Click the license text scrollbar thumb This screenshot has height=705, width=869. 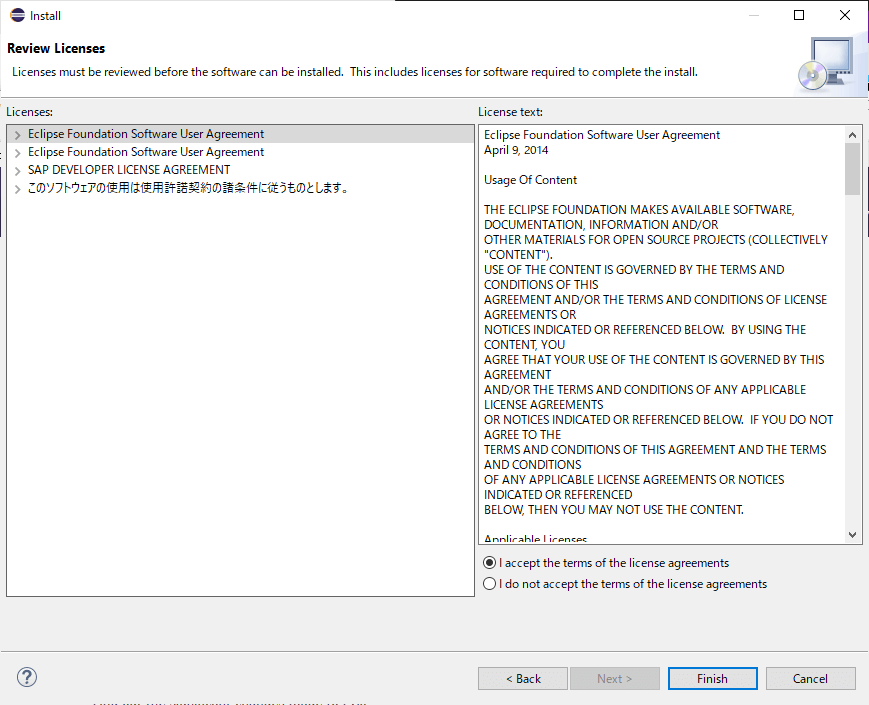(852, 169)
